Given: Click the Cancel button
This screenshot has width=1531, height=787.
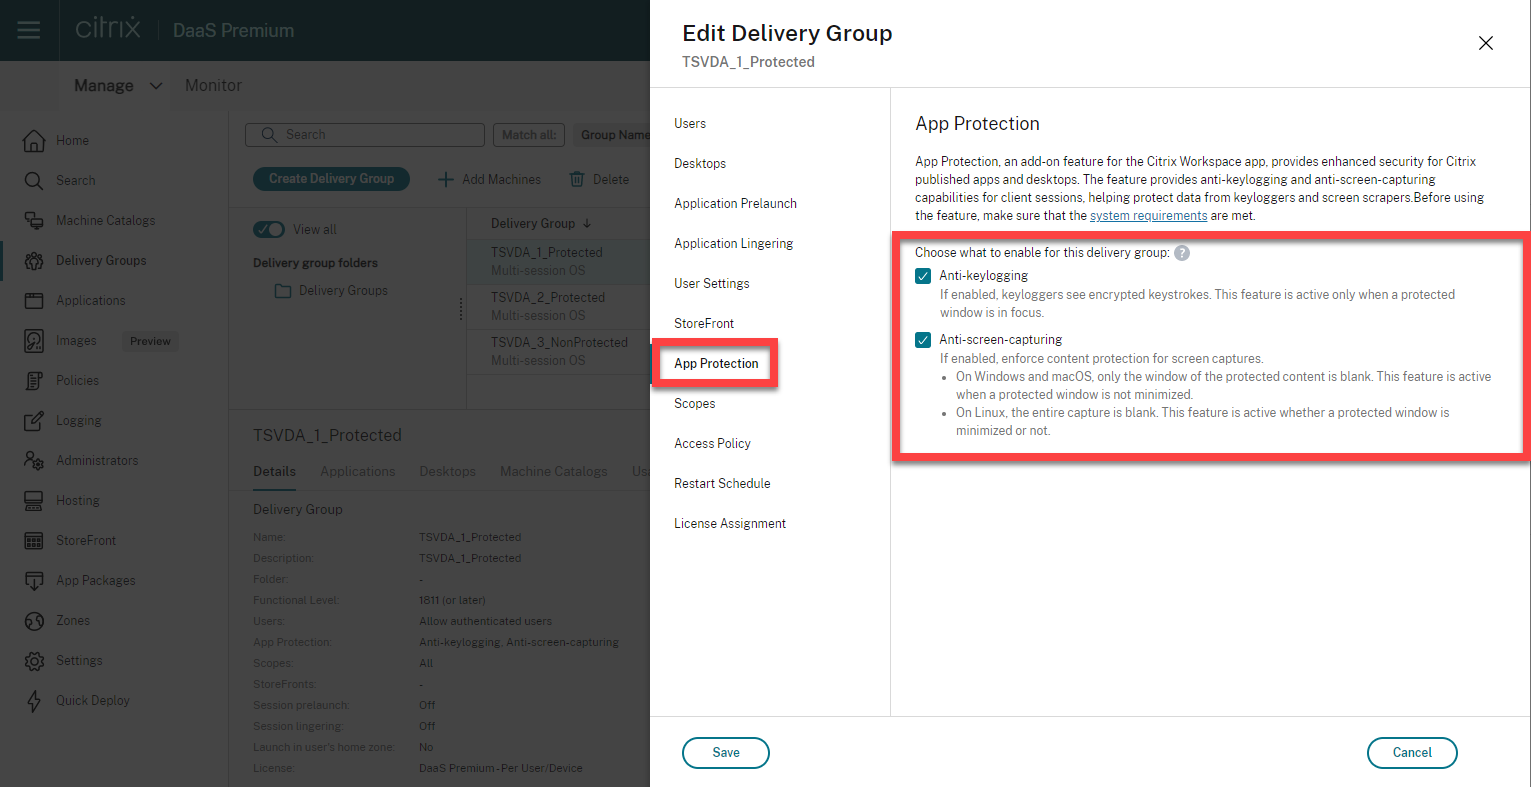Looking at the screenshot, I should pos(1412,752).
